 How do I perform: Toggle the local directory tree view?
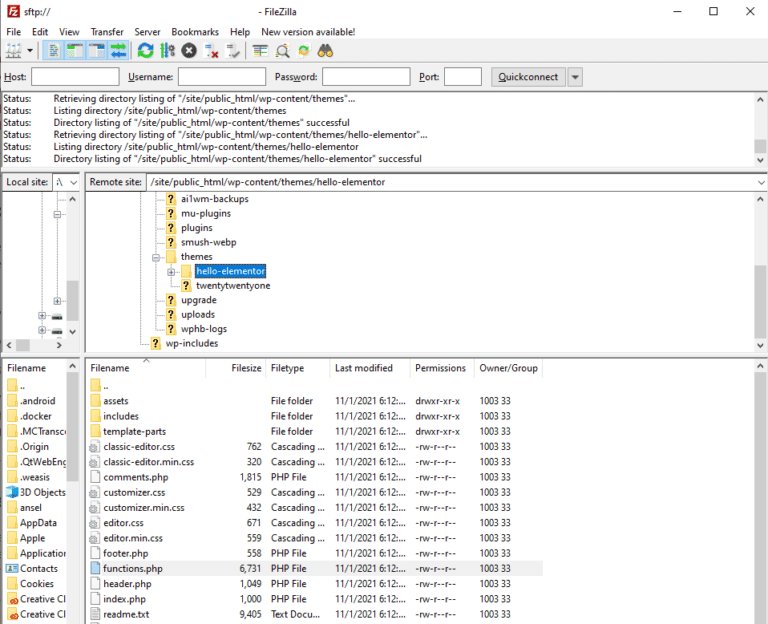pos(75,50)
